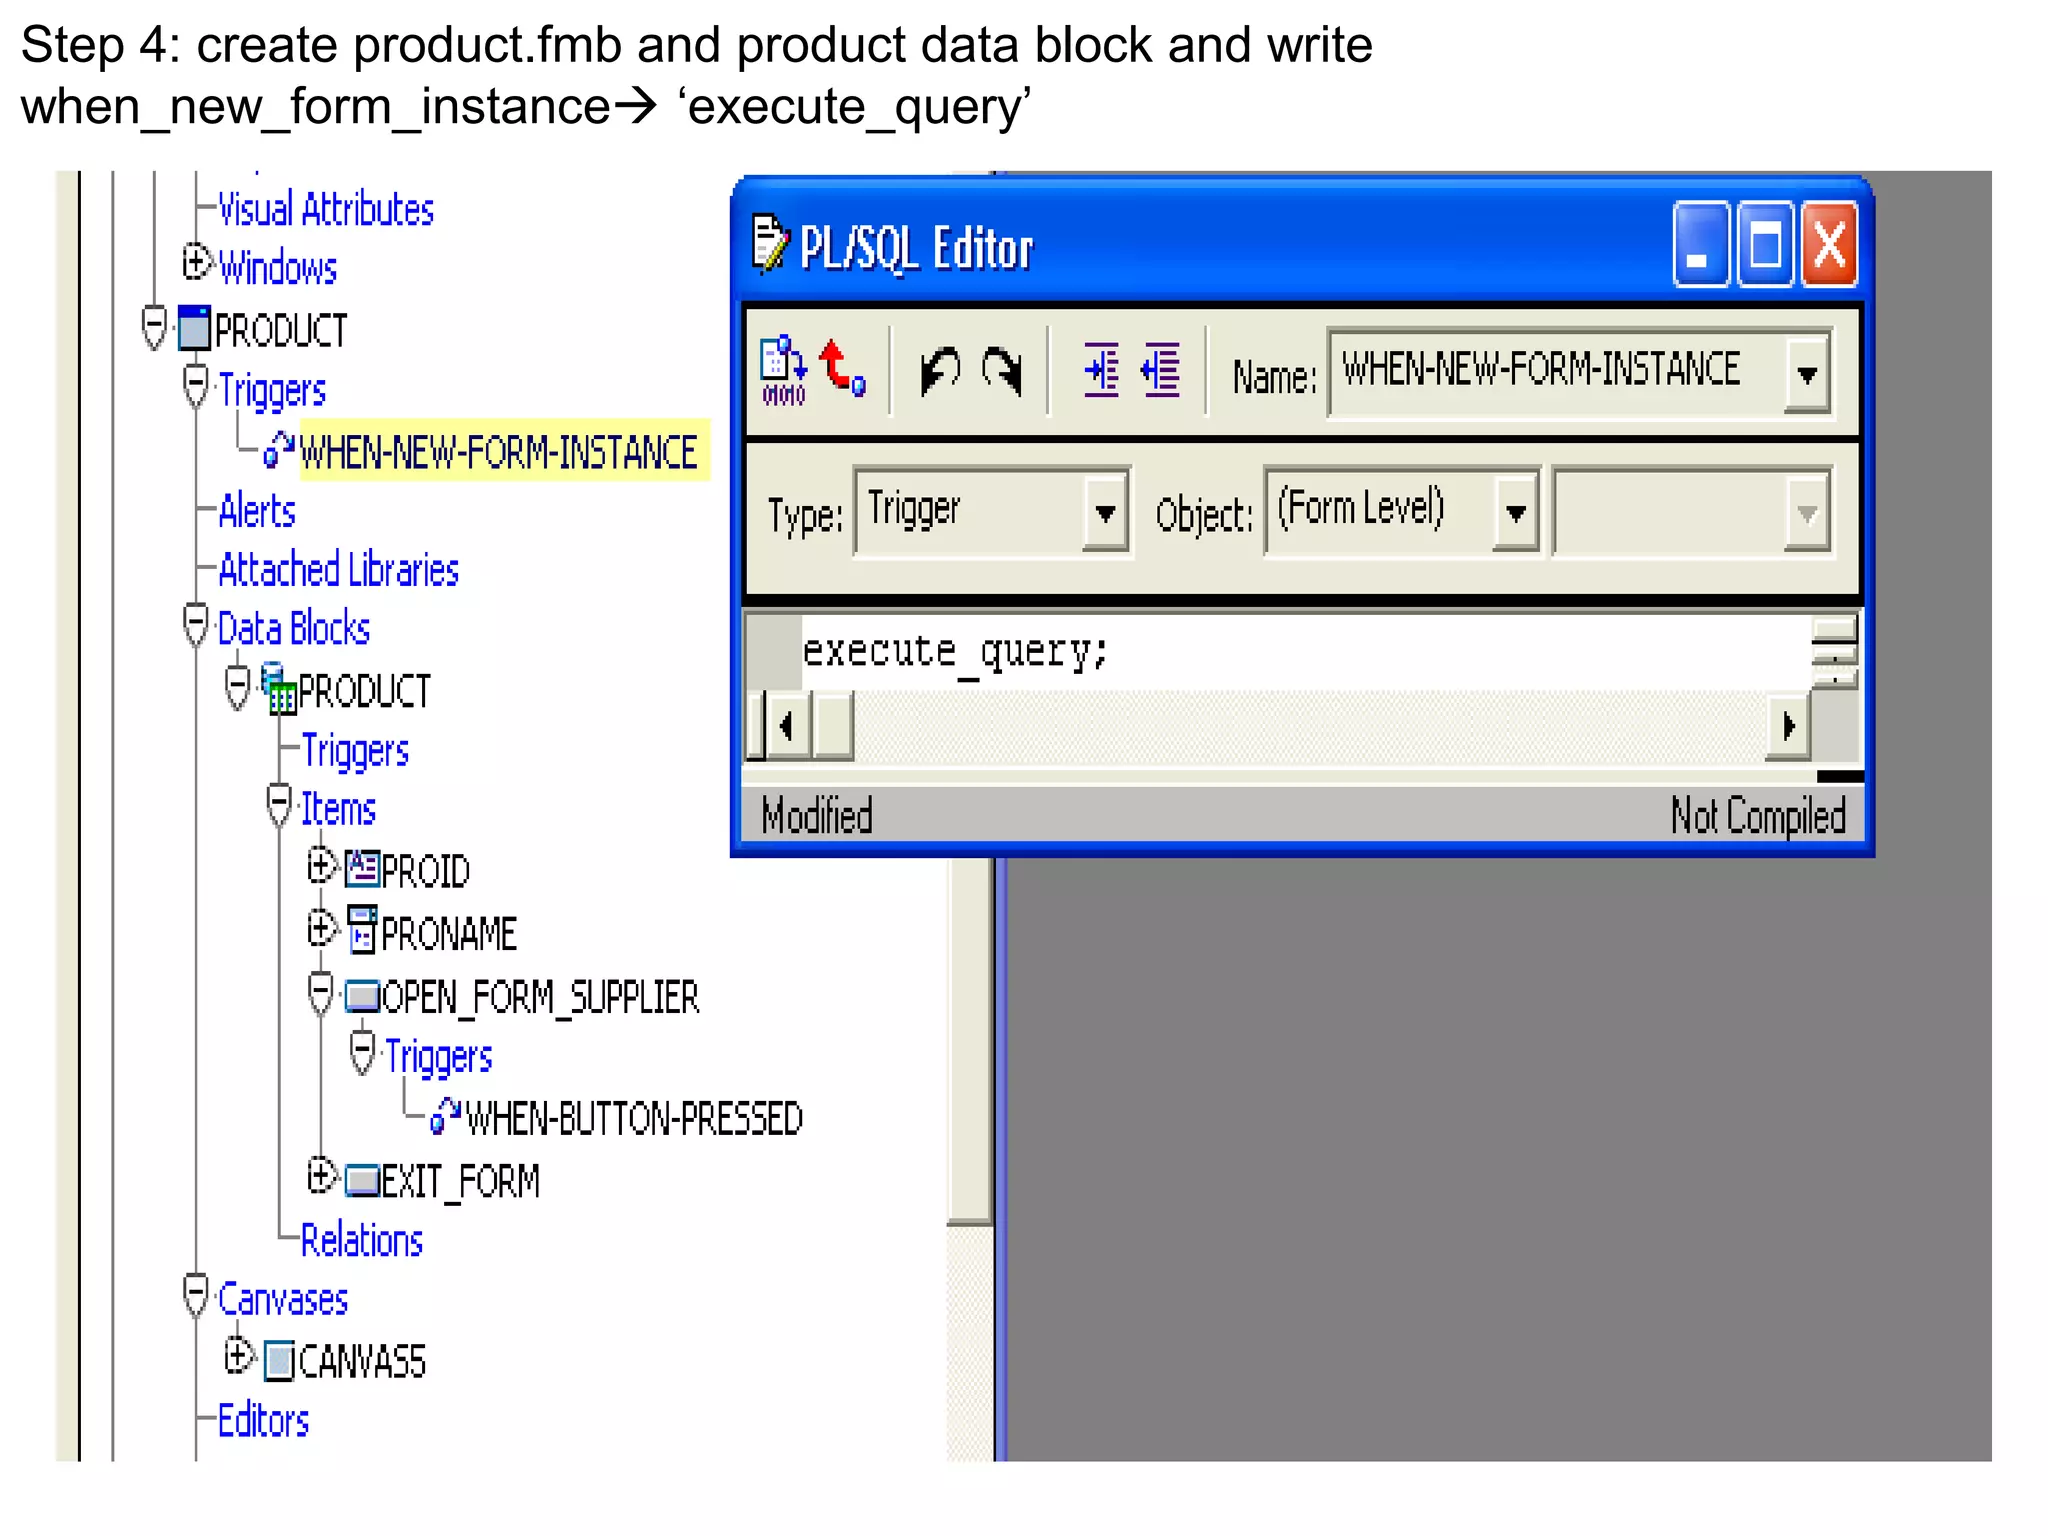Click the editor's horizontal scroll right arrow

click(1788, 726)
